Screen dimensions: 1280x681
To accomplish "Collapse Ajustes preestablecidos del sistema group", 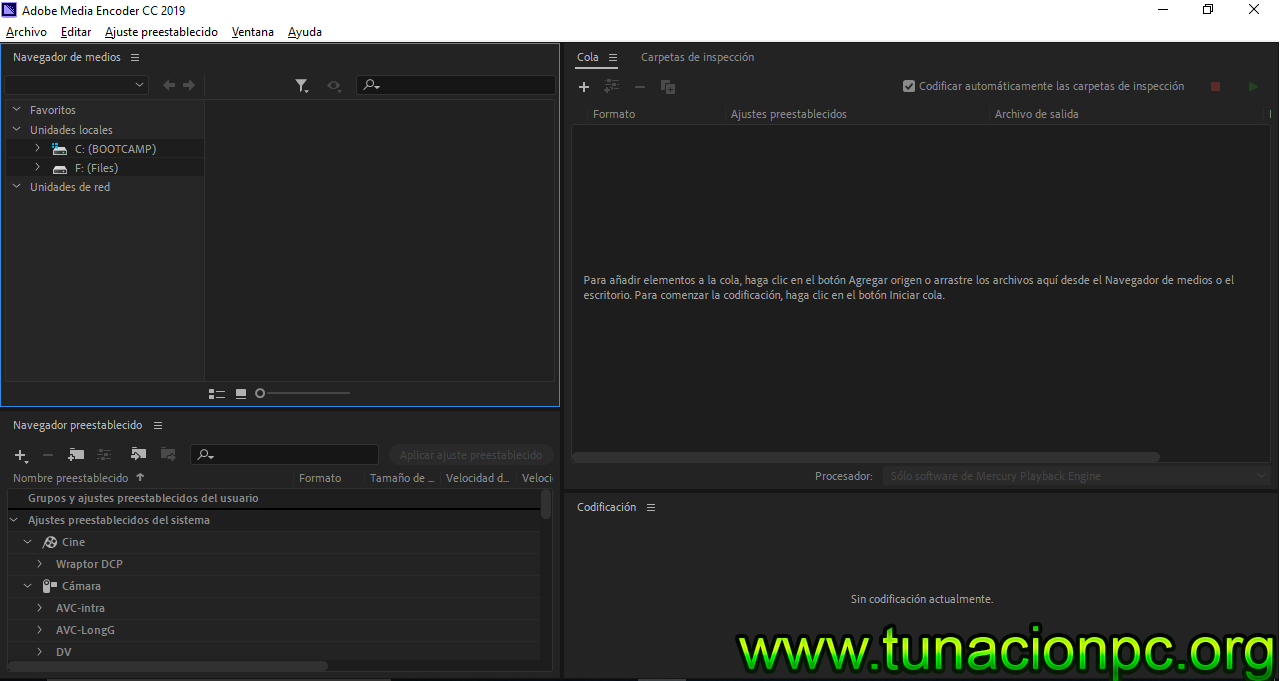I will [x=14, y=520].
